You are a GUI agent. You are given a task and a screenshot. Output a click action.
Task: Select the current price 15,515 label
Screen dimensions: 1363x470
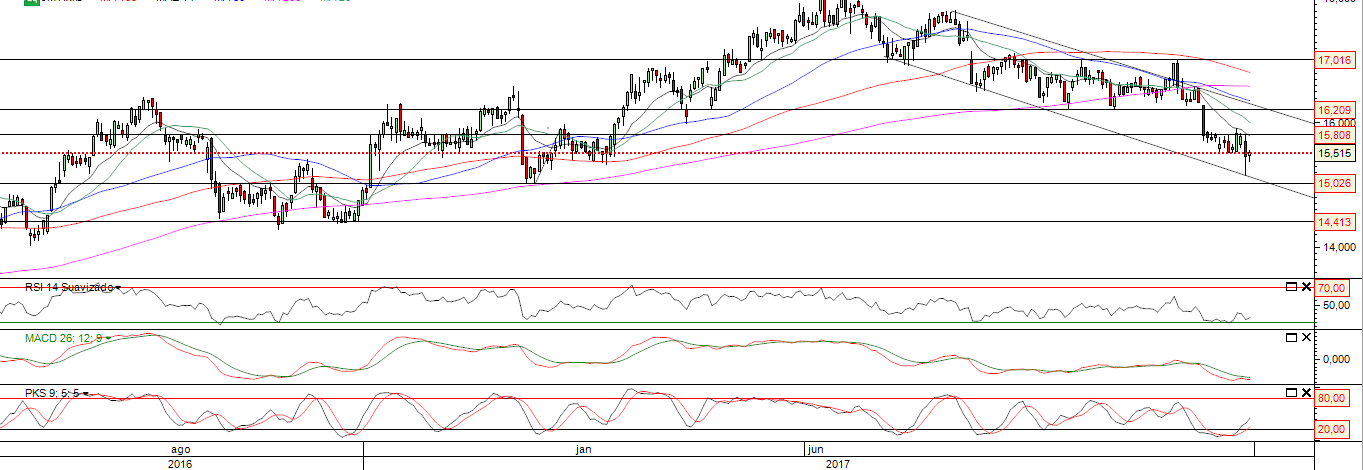(x=1336, y=153)
